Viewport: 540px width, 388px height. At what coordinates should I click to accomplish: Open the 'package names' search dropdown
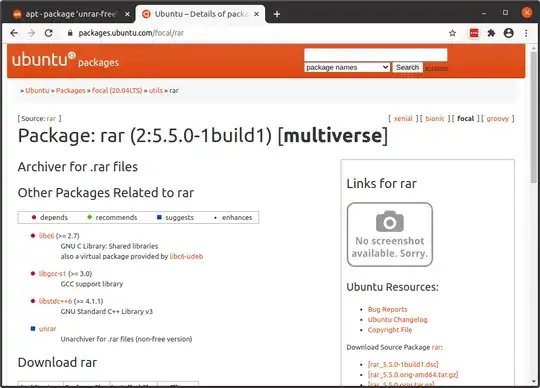click(347, 67)
